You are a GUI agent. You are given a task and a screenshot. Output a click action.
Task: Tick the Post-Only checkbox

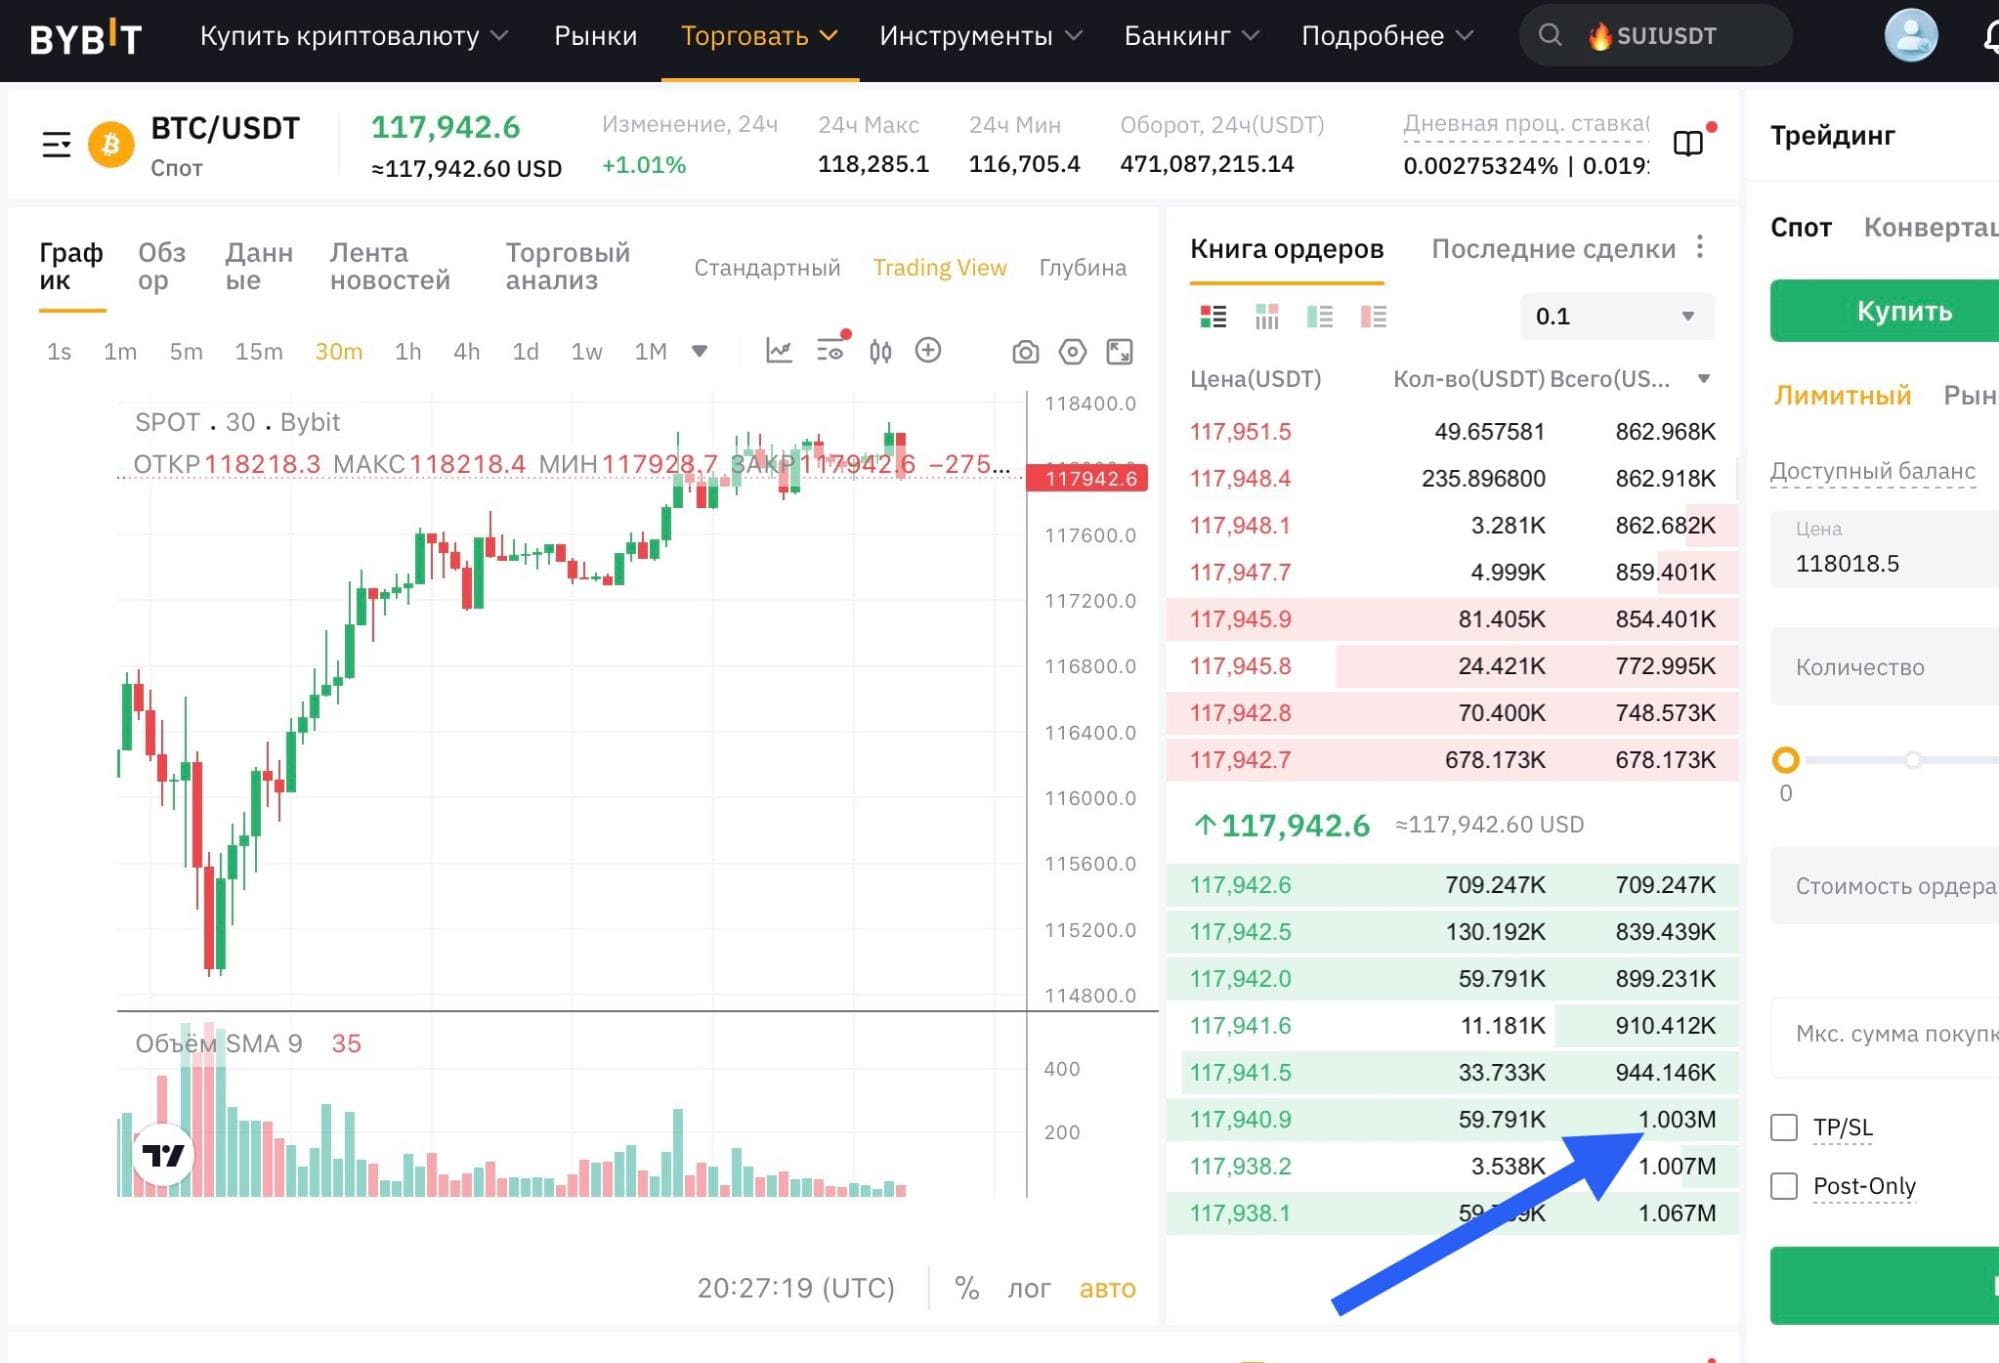pos(1784,1186)
